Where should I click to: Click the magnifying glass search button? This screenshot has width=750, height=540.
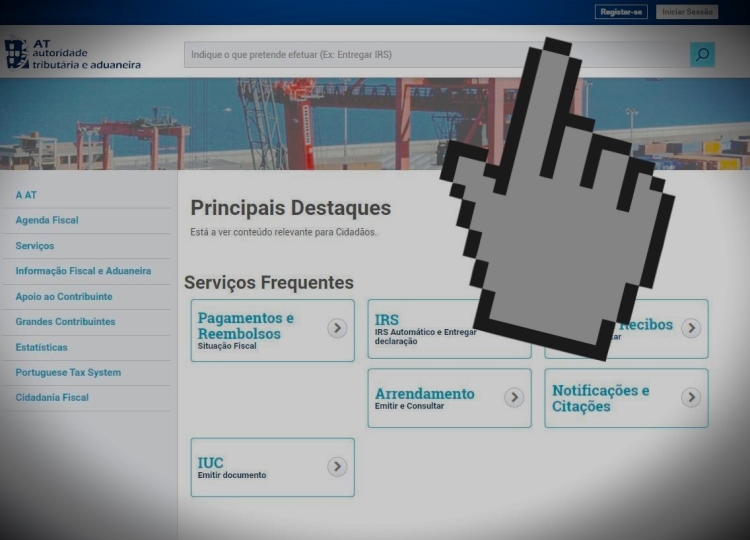[702, 55]
